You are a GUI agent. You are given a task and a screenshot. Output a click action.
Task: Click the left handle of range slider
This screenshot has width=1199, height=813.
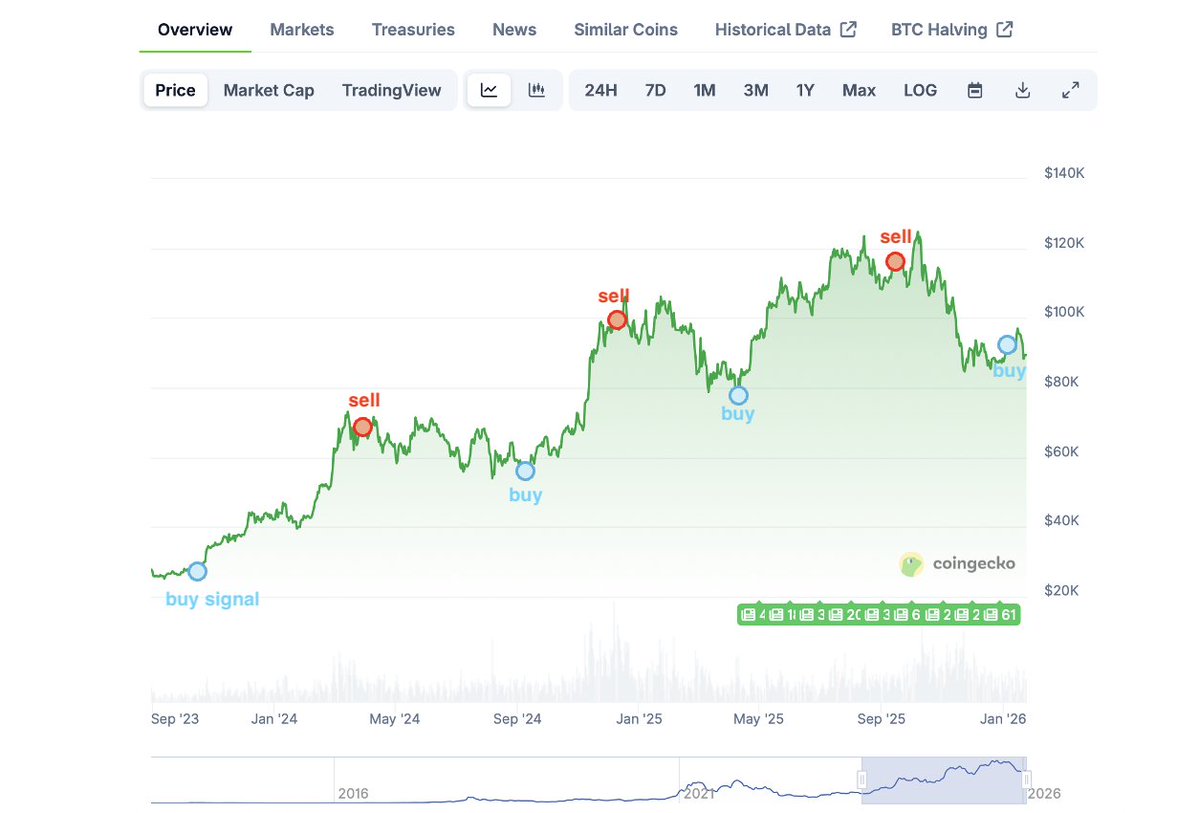click(x=861, y=779)
